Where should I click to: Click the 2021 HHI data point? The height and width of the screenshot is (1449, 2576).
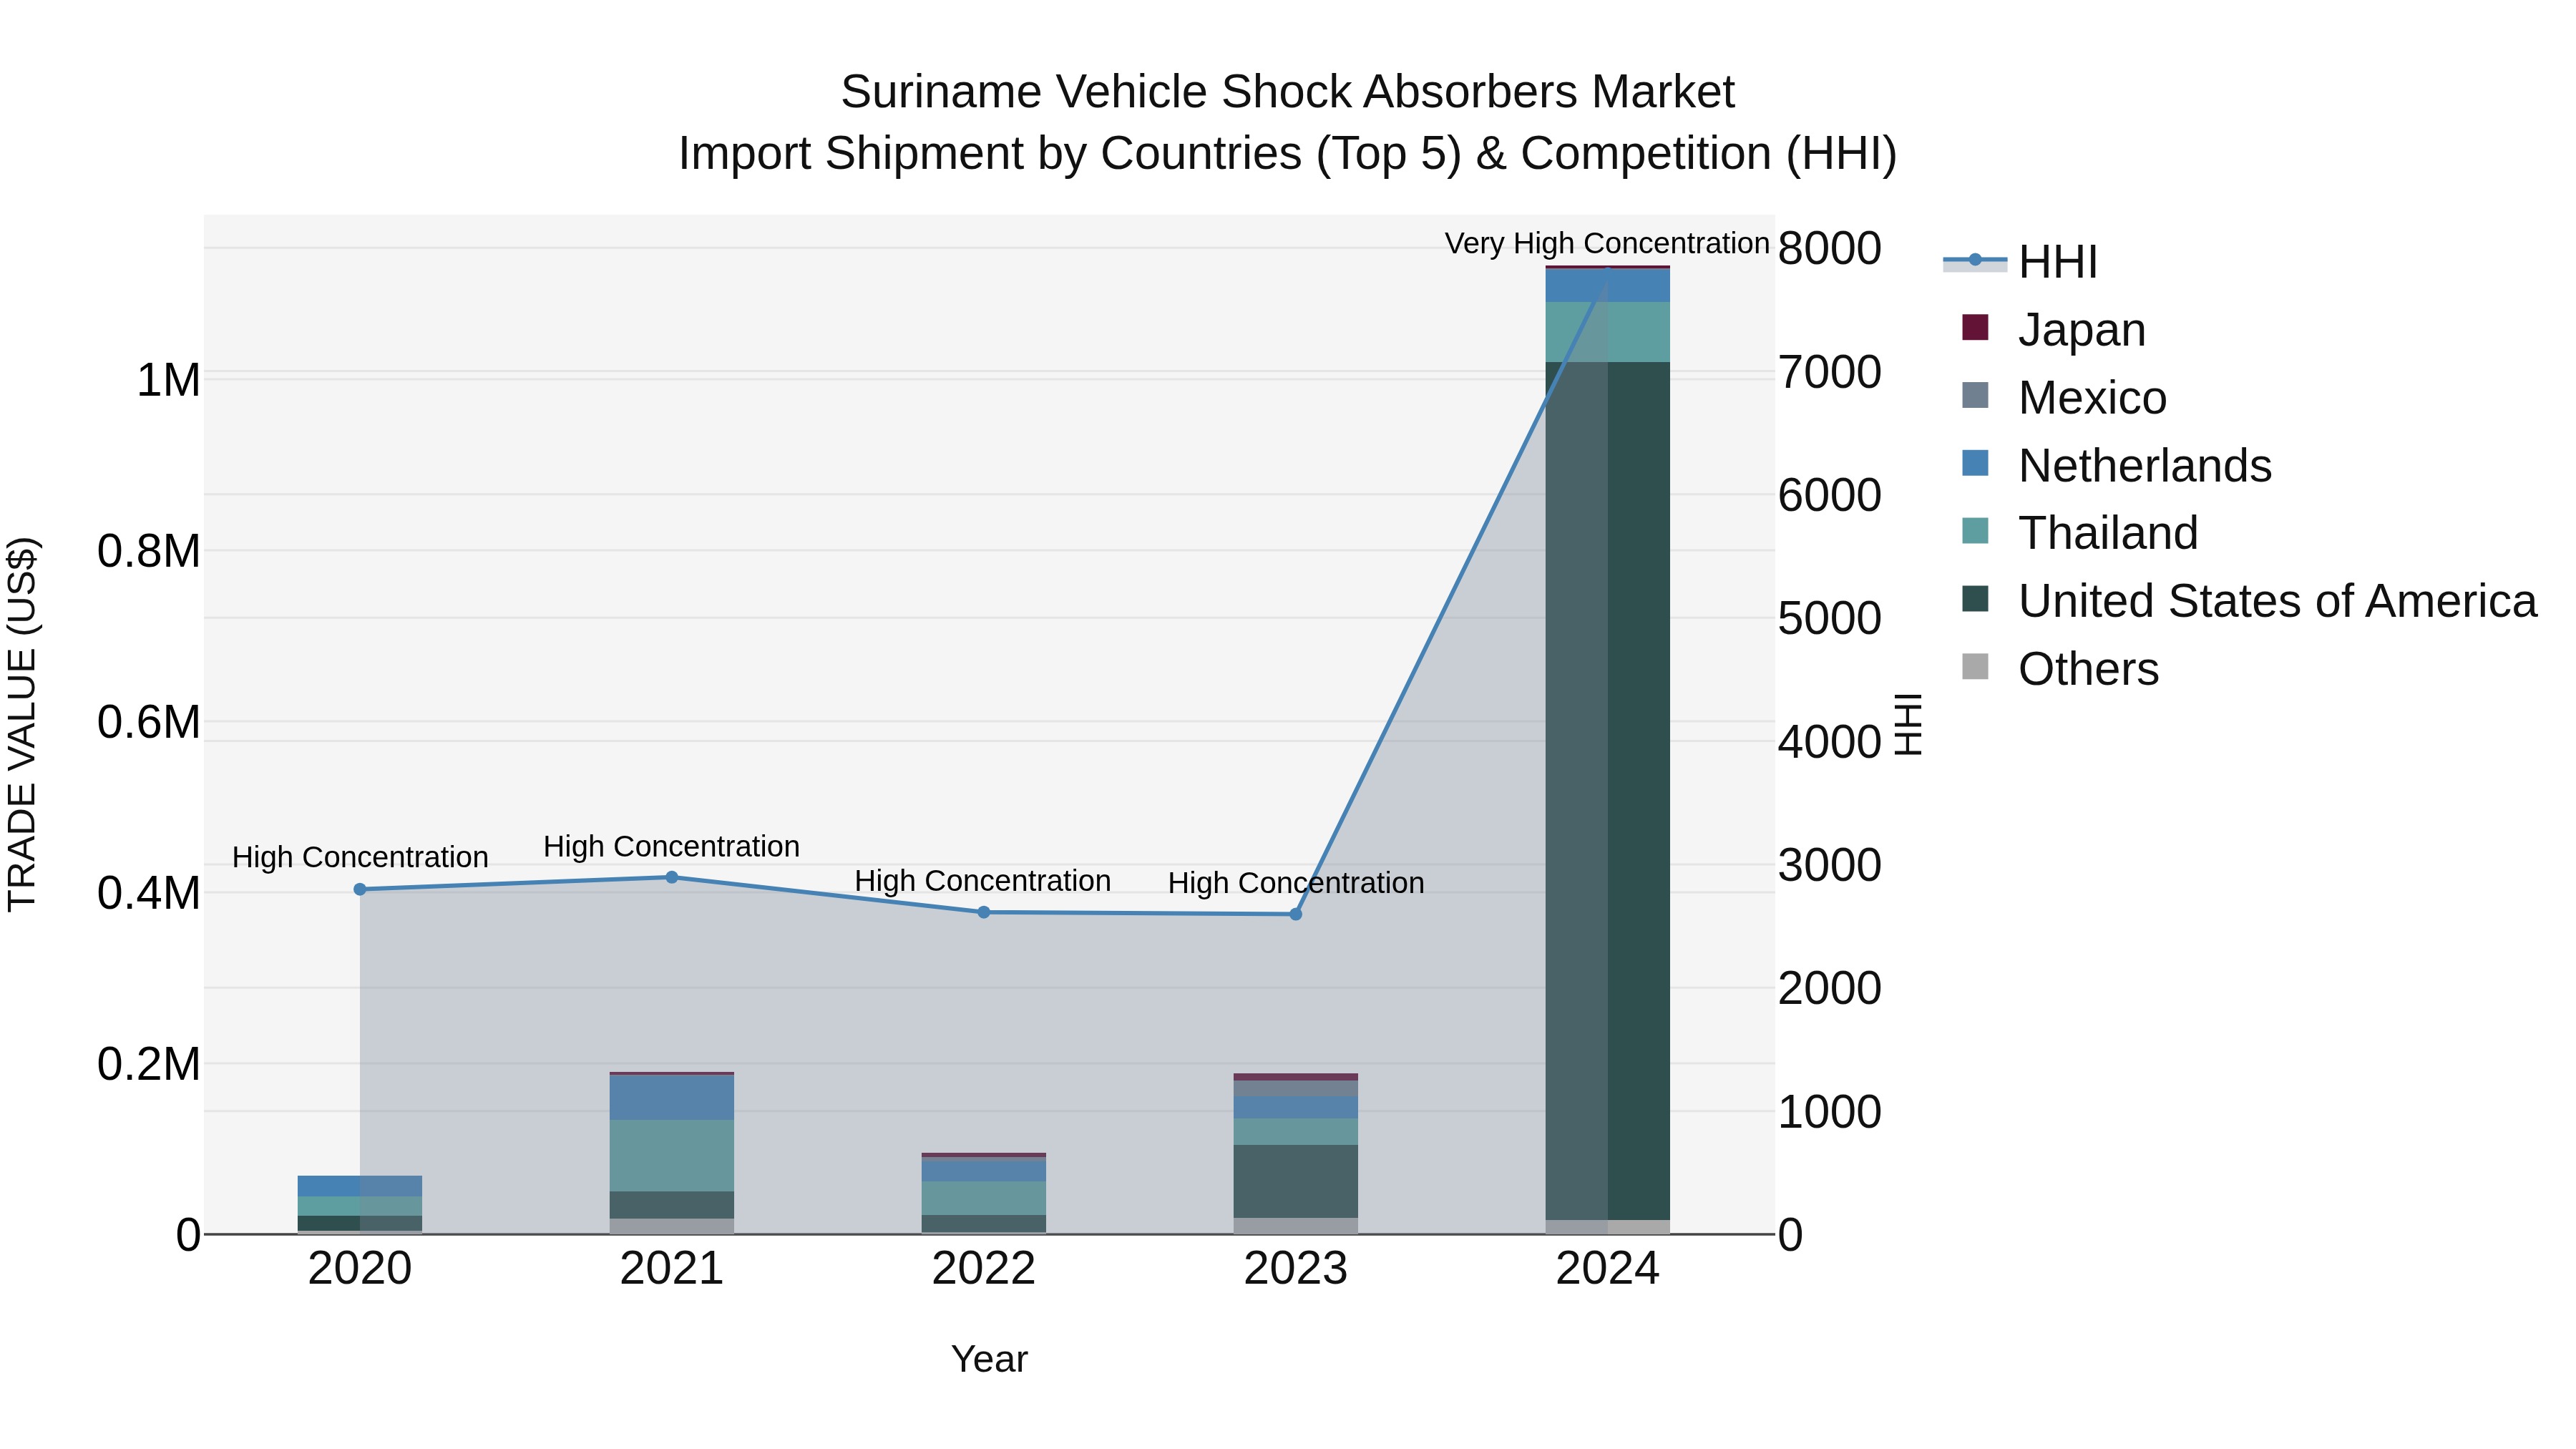click(x=672, y=877)
